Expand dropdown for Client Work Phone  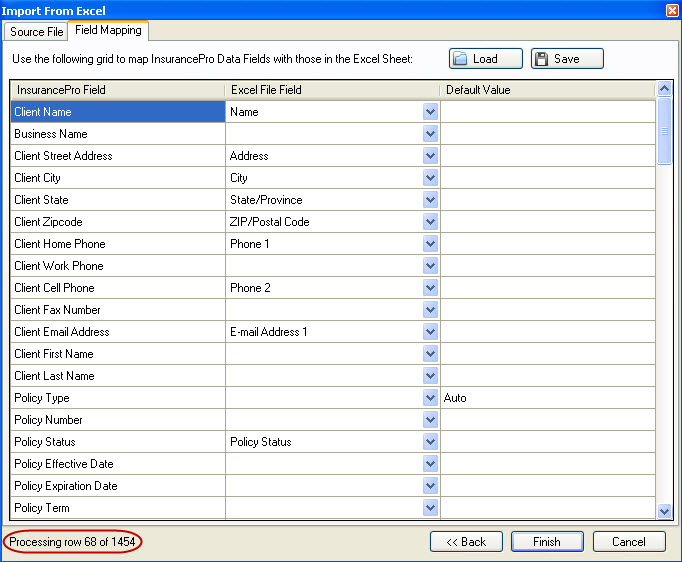[x=430, y=265]
